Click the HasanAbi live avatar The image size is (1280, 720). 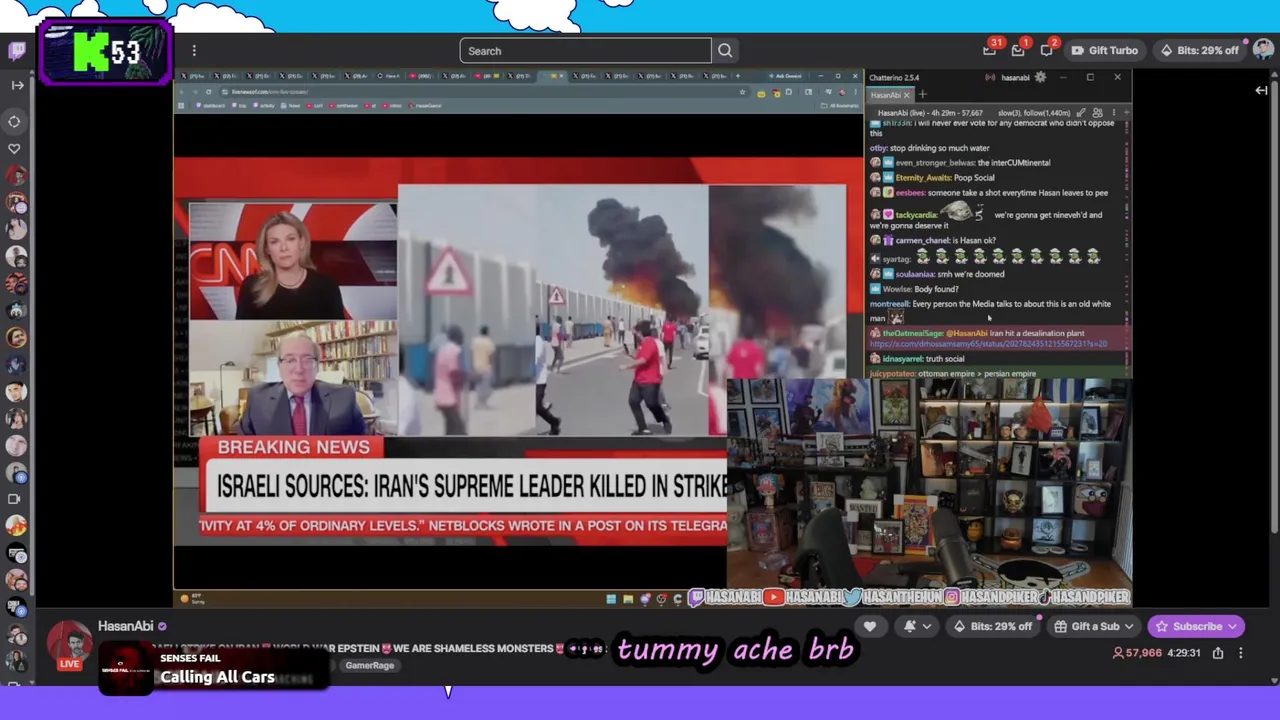point(69,646)
